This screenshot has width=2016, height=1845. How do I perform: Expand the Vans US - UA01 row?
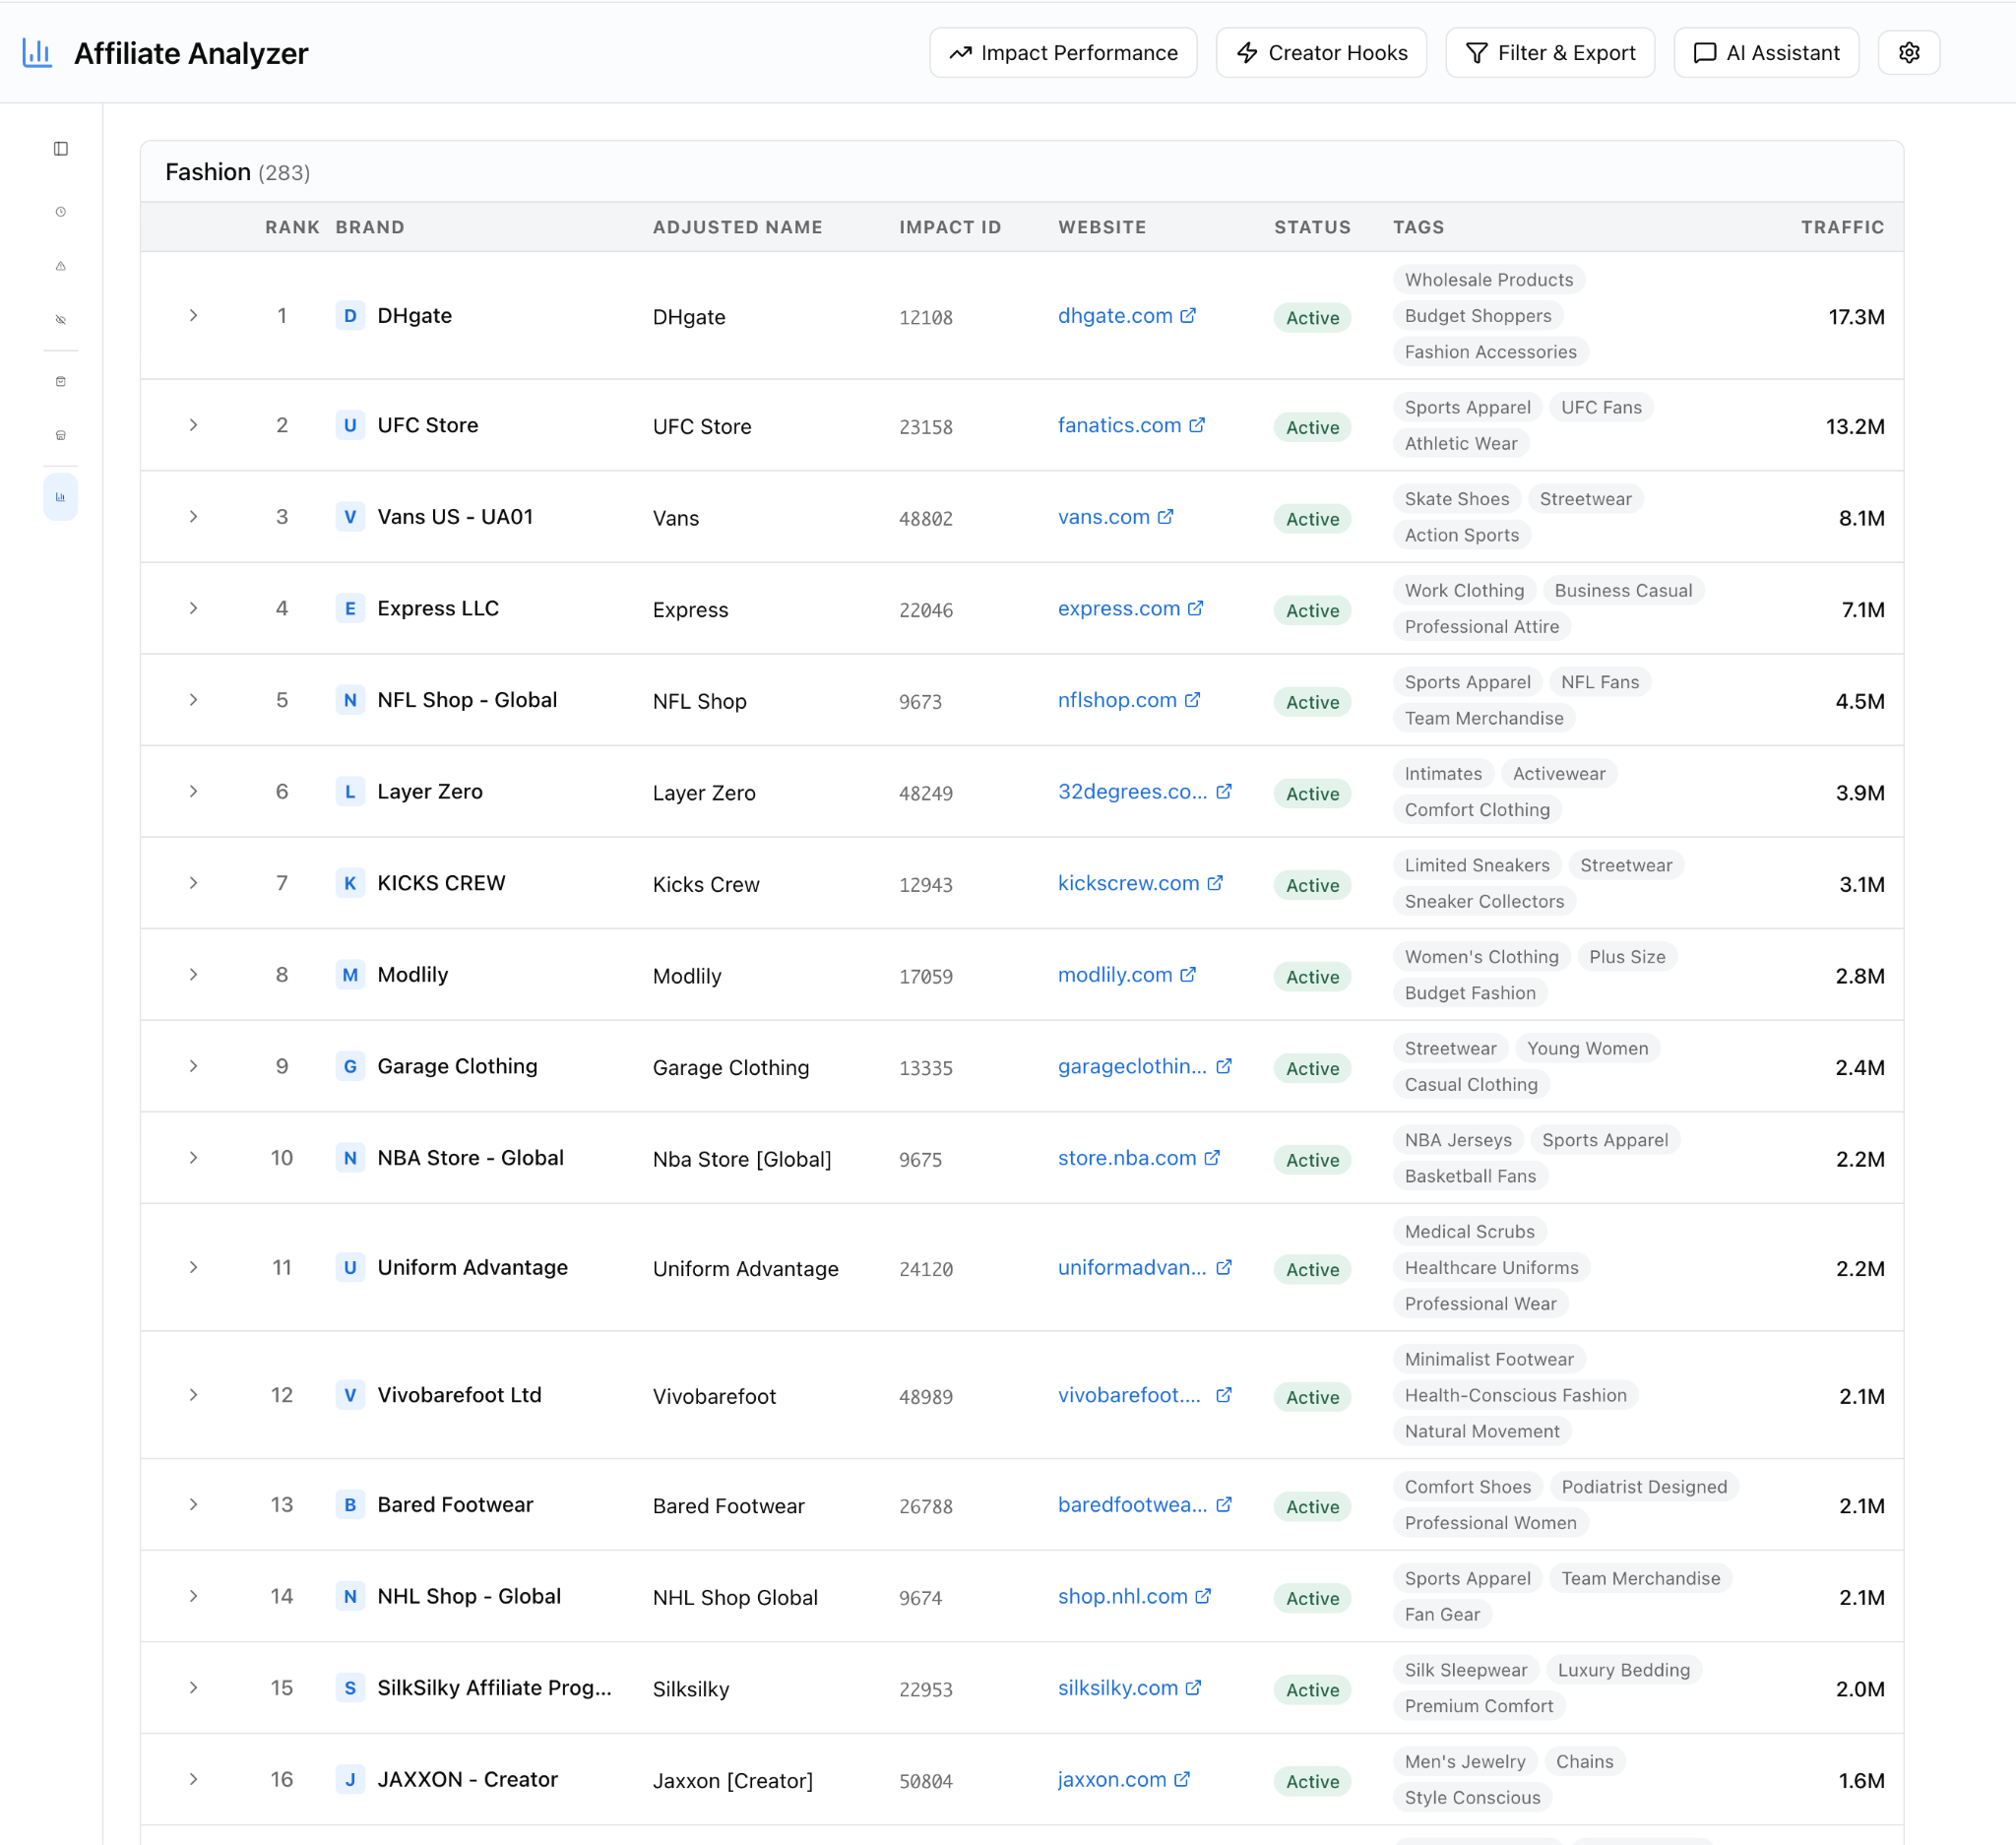193,517
